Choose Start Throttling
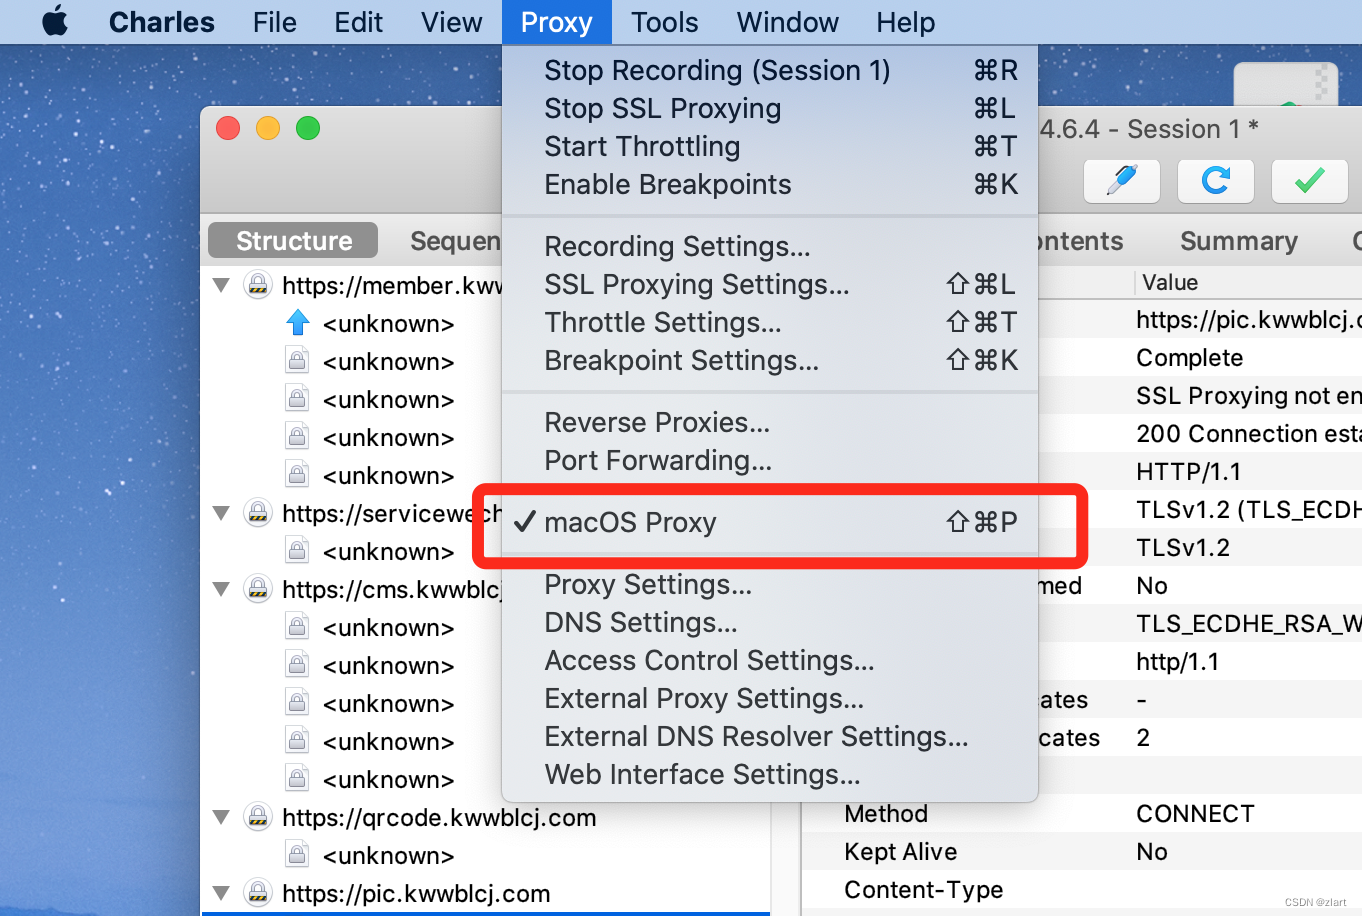1362x916 pixels. 770,146
